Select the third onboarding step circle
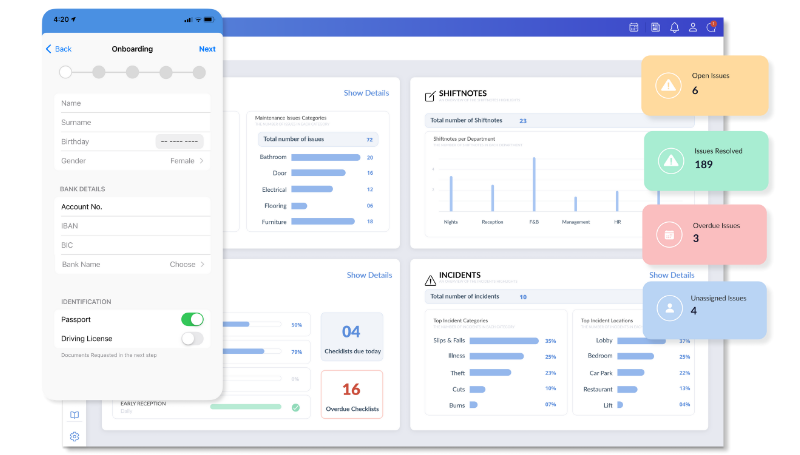 133,72
